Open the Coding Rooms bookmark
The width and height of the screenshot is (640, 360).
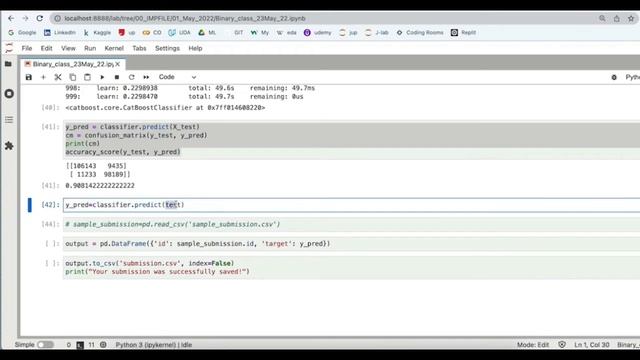[420, 32]
